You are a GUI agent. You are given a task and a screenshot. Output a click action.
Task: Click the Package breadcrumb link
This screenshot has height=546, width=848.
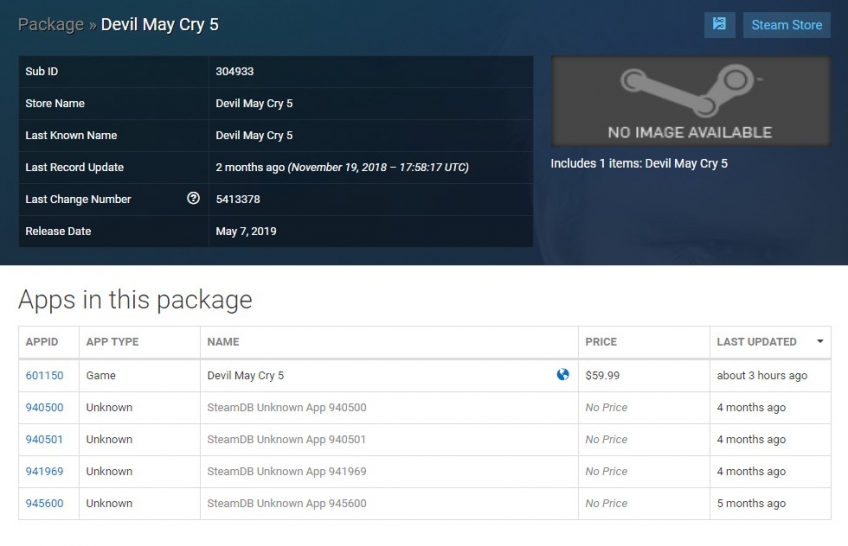click(x=51, y=24)
